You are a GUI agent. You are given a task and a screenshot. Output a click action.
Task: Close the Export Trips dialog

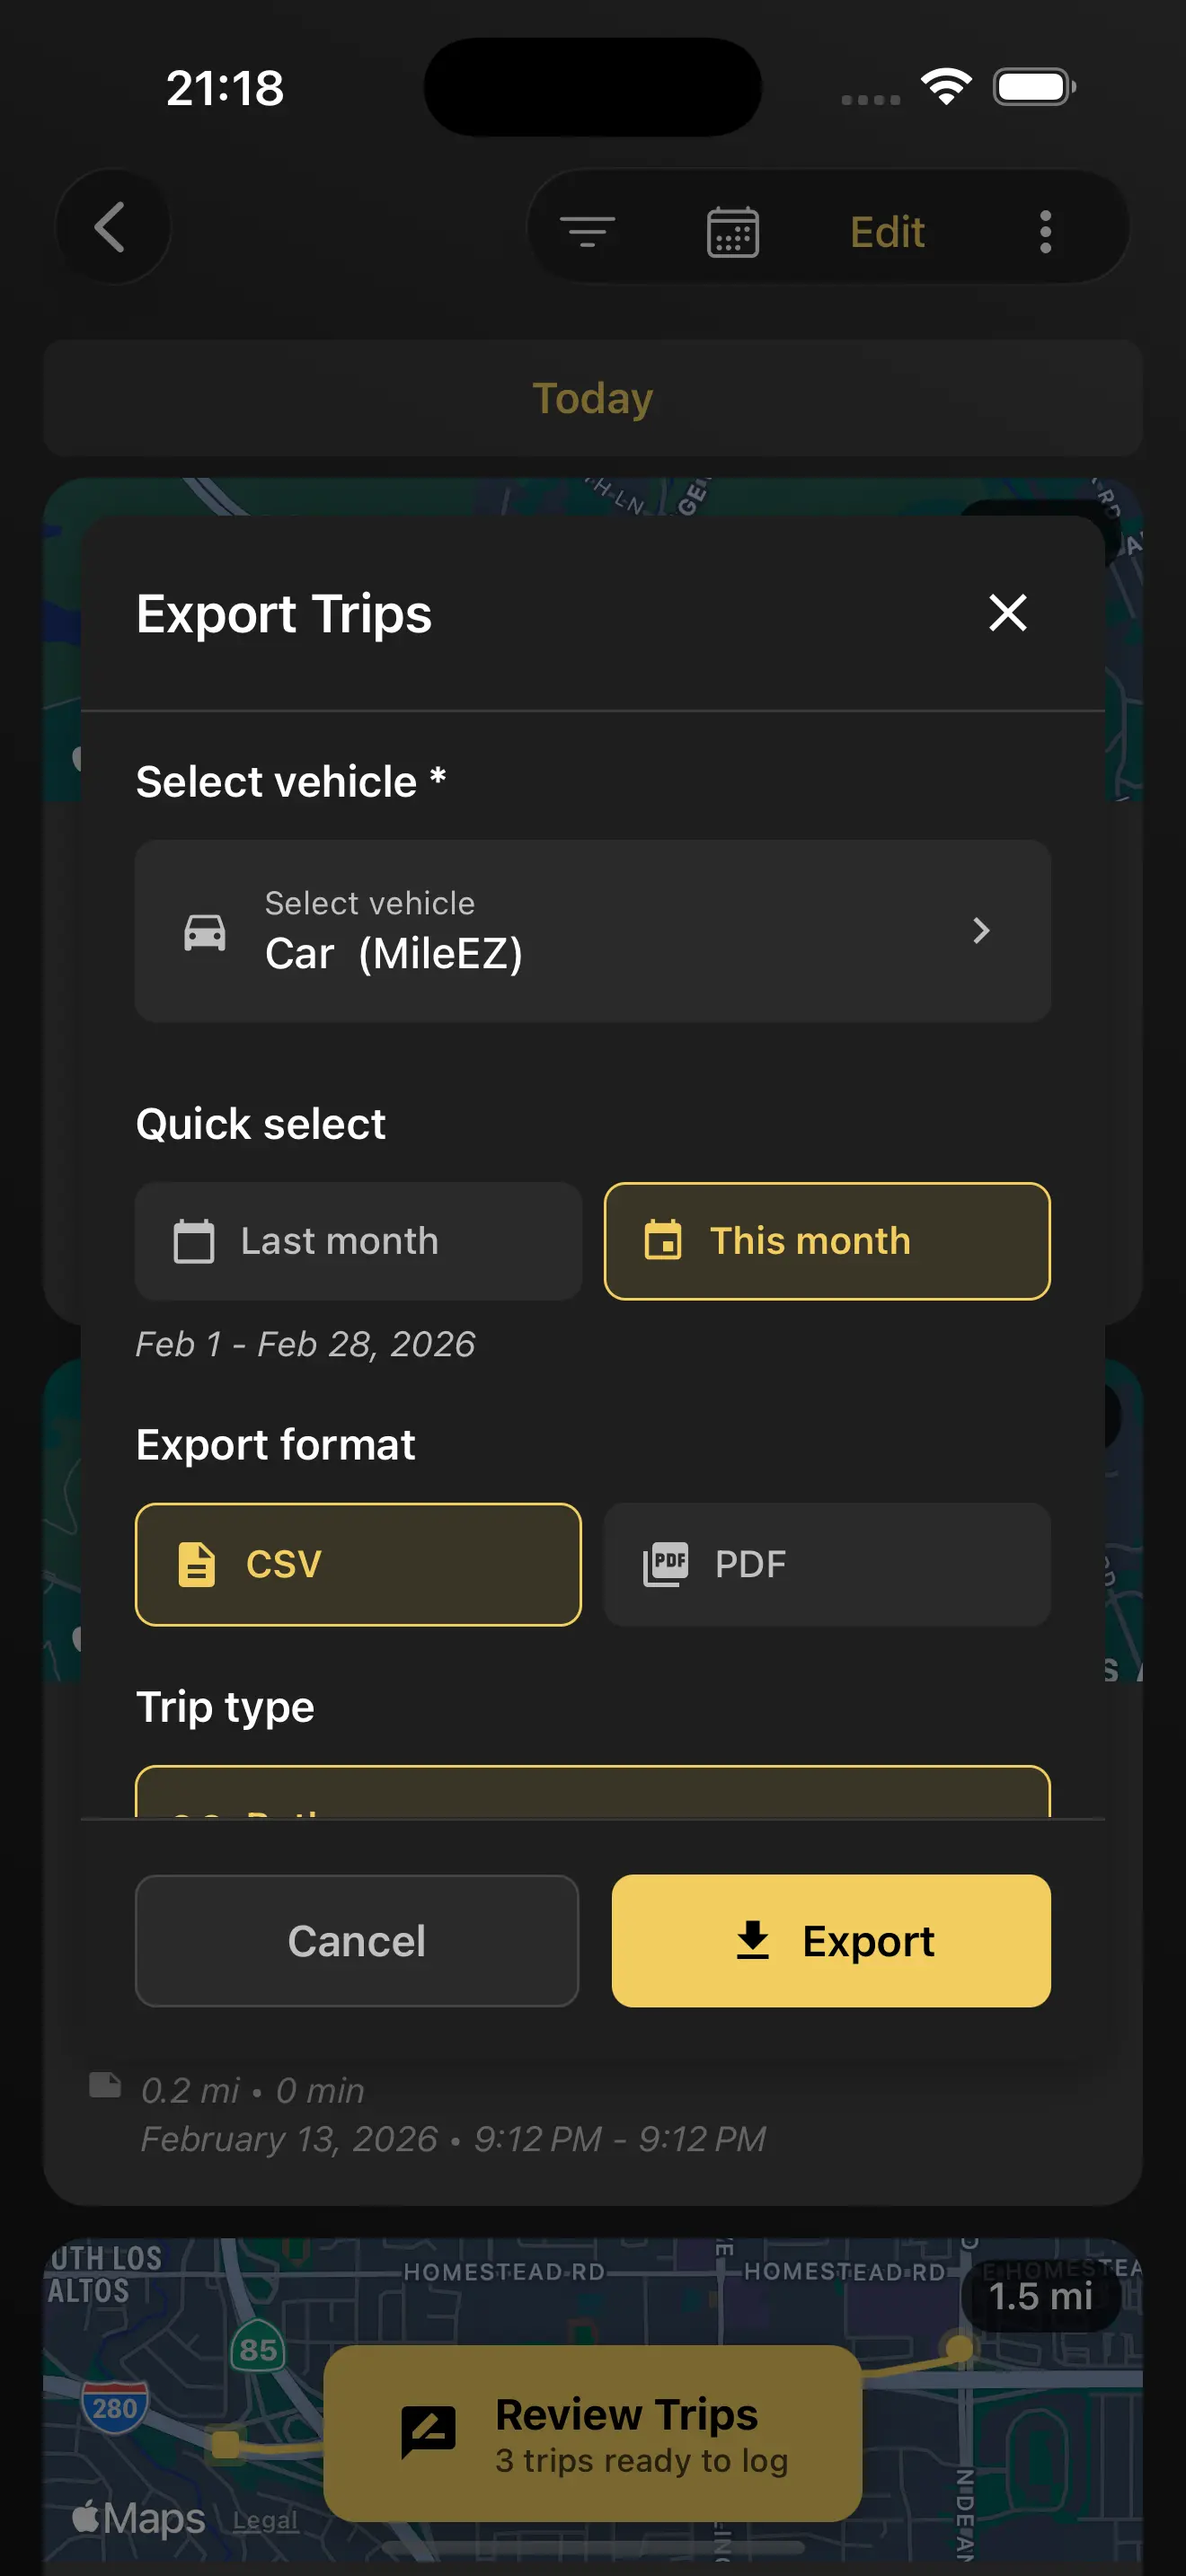pos(1007,613)
